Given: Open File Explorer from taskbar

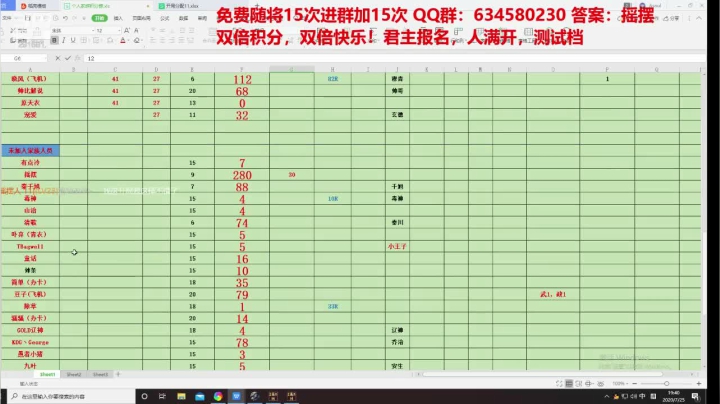Looking at the screenshot, I should pyautogui.click(x=181, y=396).
